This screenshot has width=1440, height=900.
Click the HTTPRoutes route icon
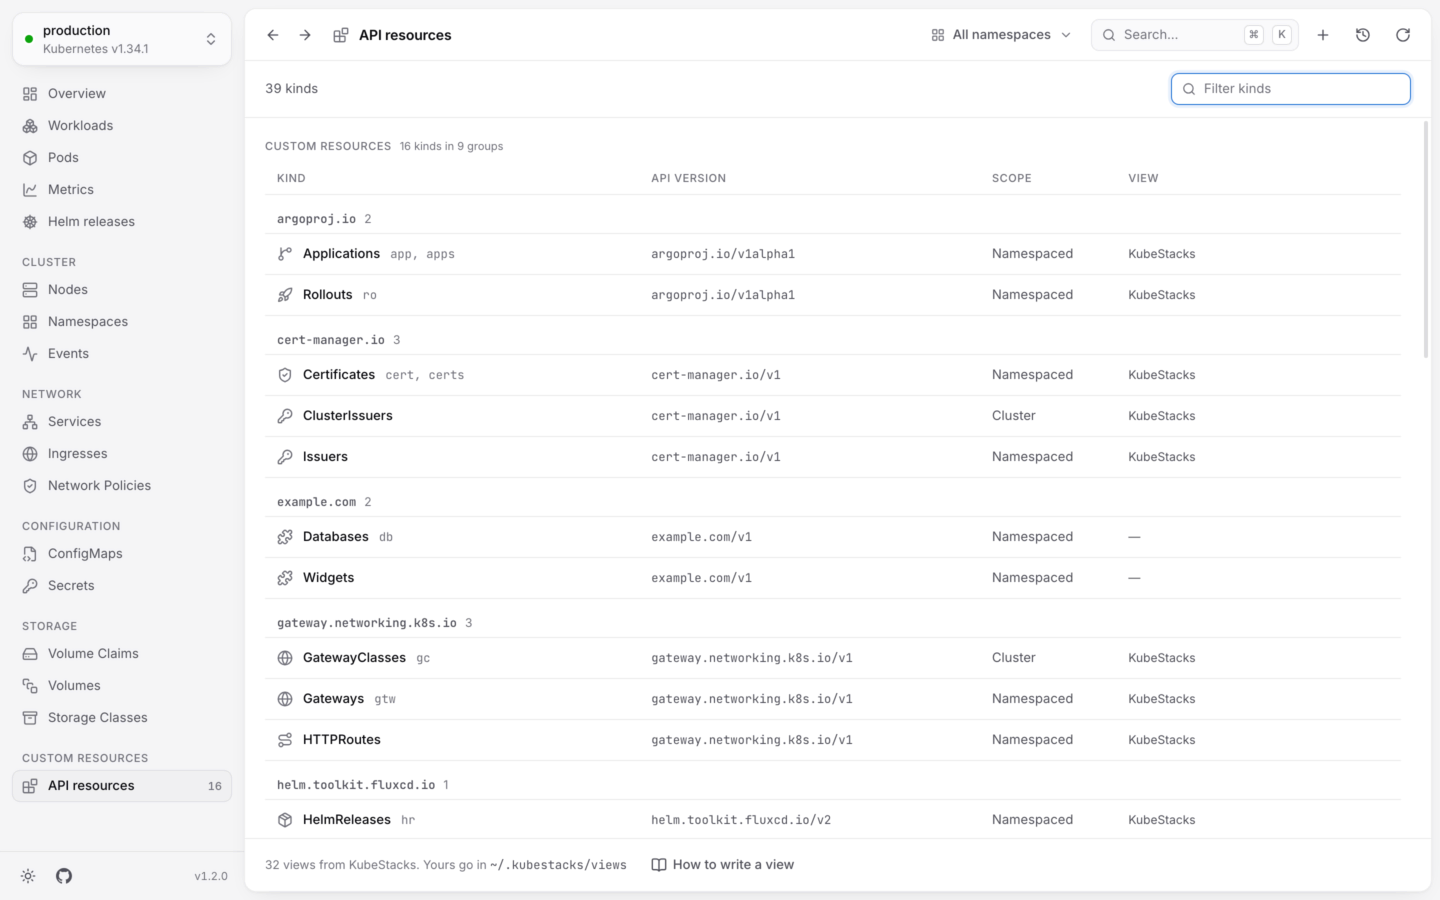pos(285,740)
